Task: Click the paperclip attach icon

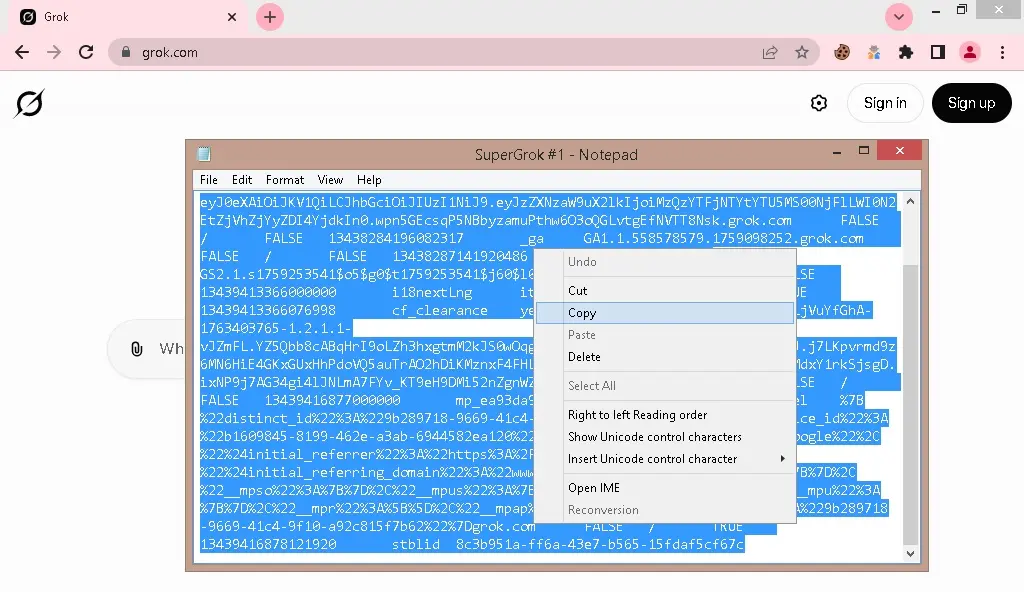Action: 136,349
